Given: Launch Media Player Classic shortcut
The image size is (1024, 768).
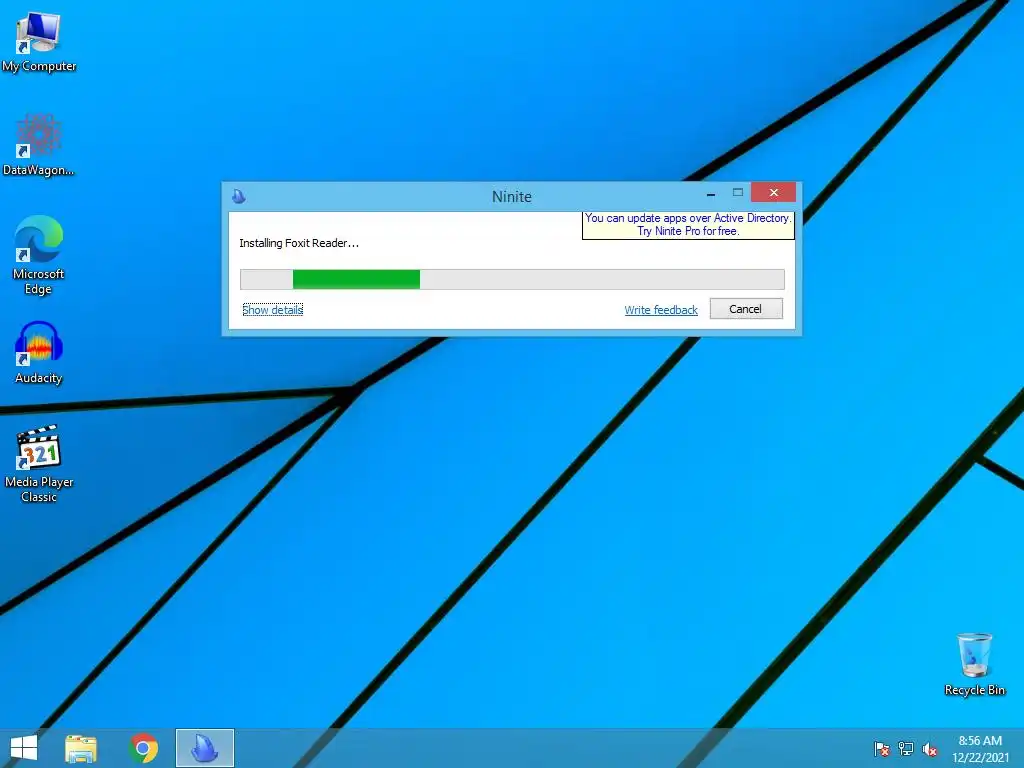Looking at the screenshot, I should coord(39,464).
